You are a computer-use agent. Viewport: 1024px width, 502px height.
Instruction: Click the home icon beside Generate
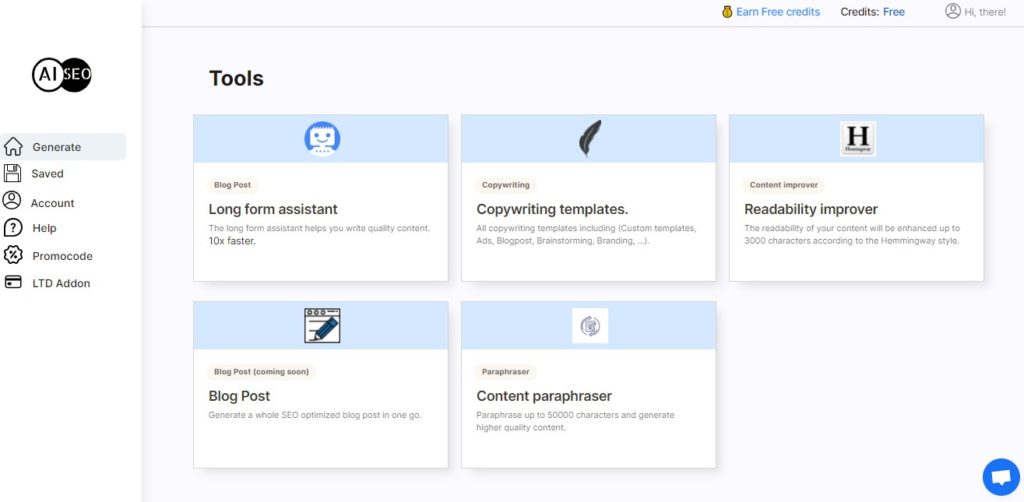(x=13, y=147)
